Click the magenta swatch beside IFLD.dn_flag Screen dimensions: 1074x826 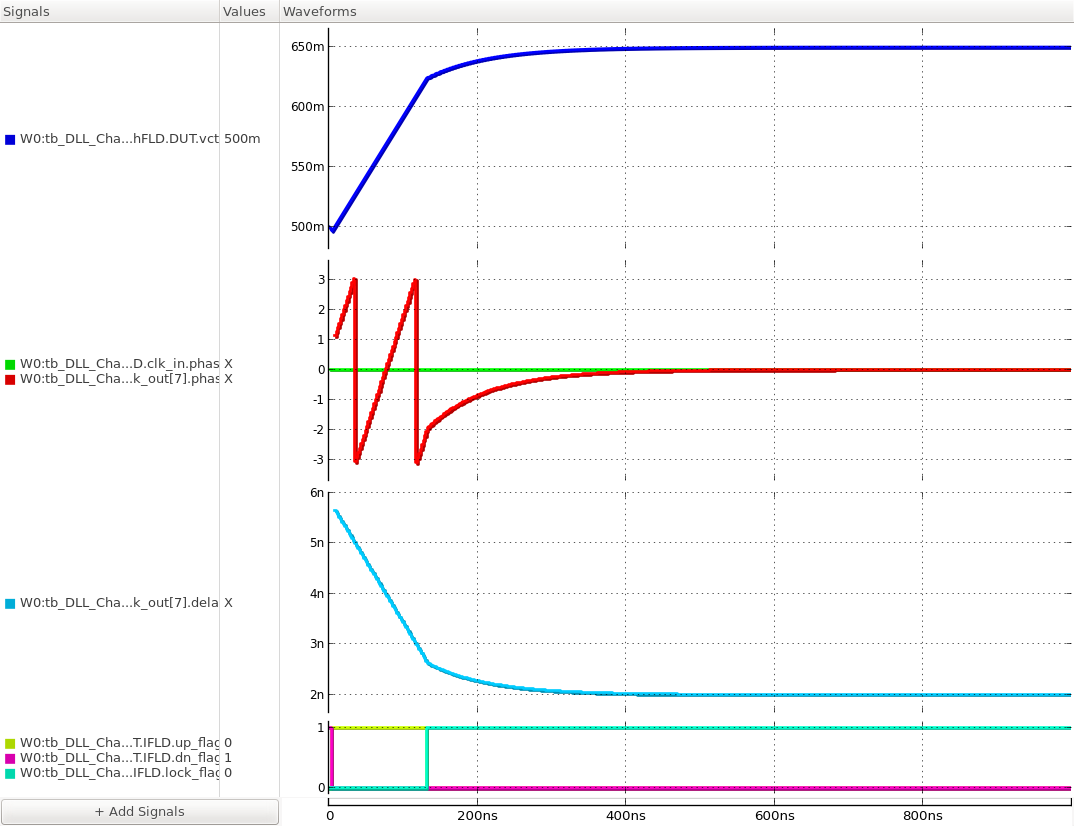tap(9, 758)
